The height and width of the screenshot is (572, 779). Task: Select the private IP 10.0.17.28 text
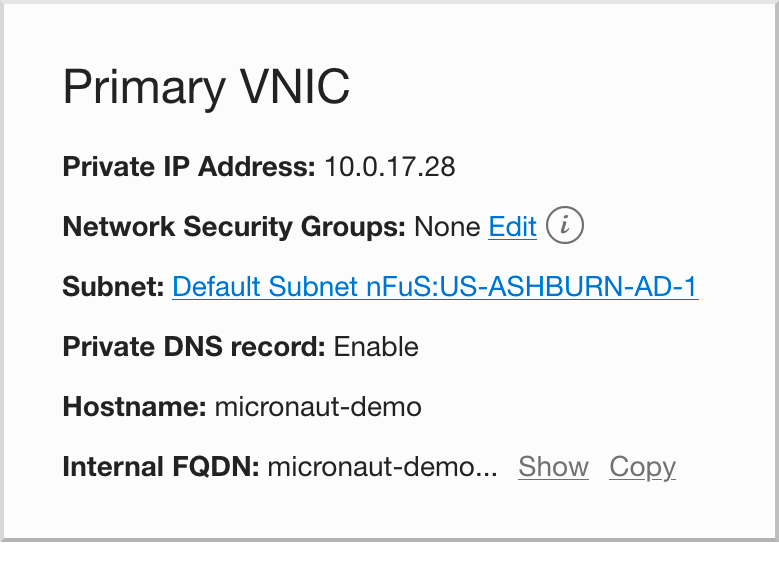390,166
